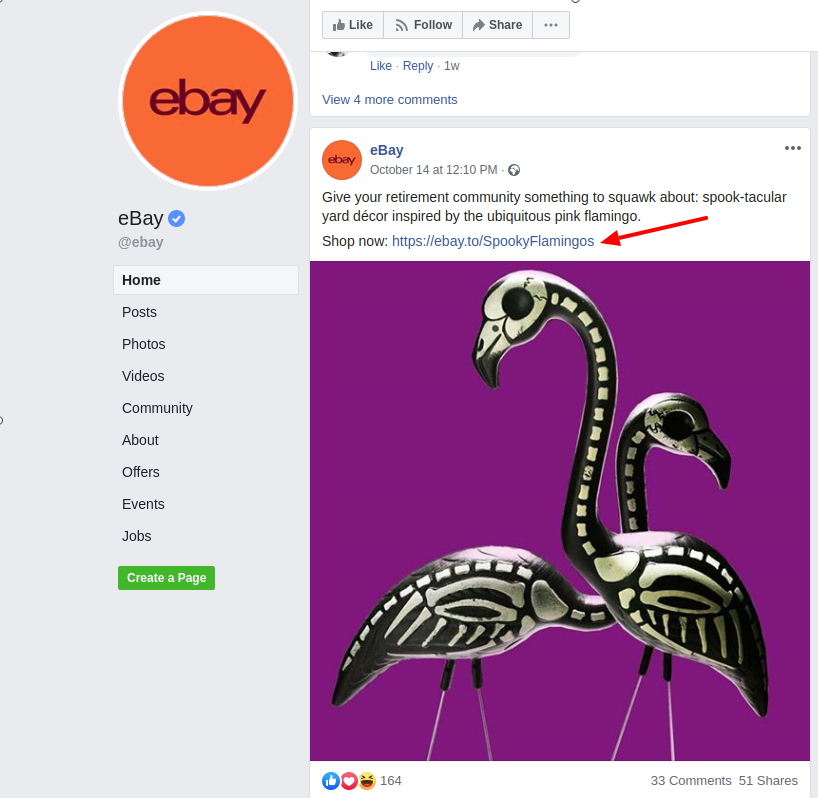The image size is (818, 798).
Task: Open the Offers section
Action: 140,472
